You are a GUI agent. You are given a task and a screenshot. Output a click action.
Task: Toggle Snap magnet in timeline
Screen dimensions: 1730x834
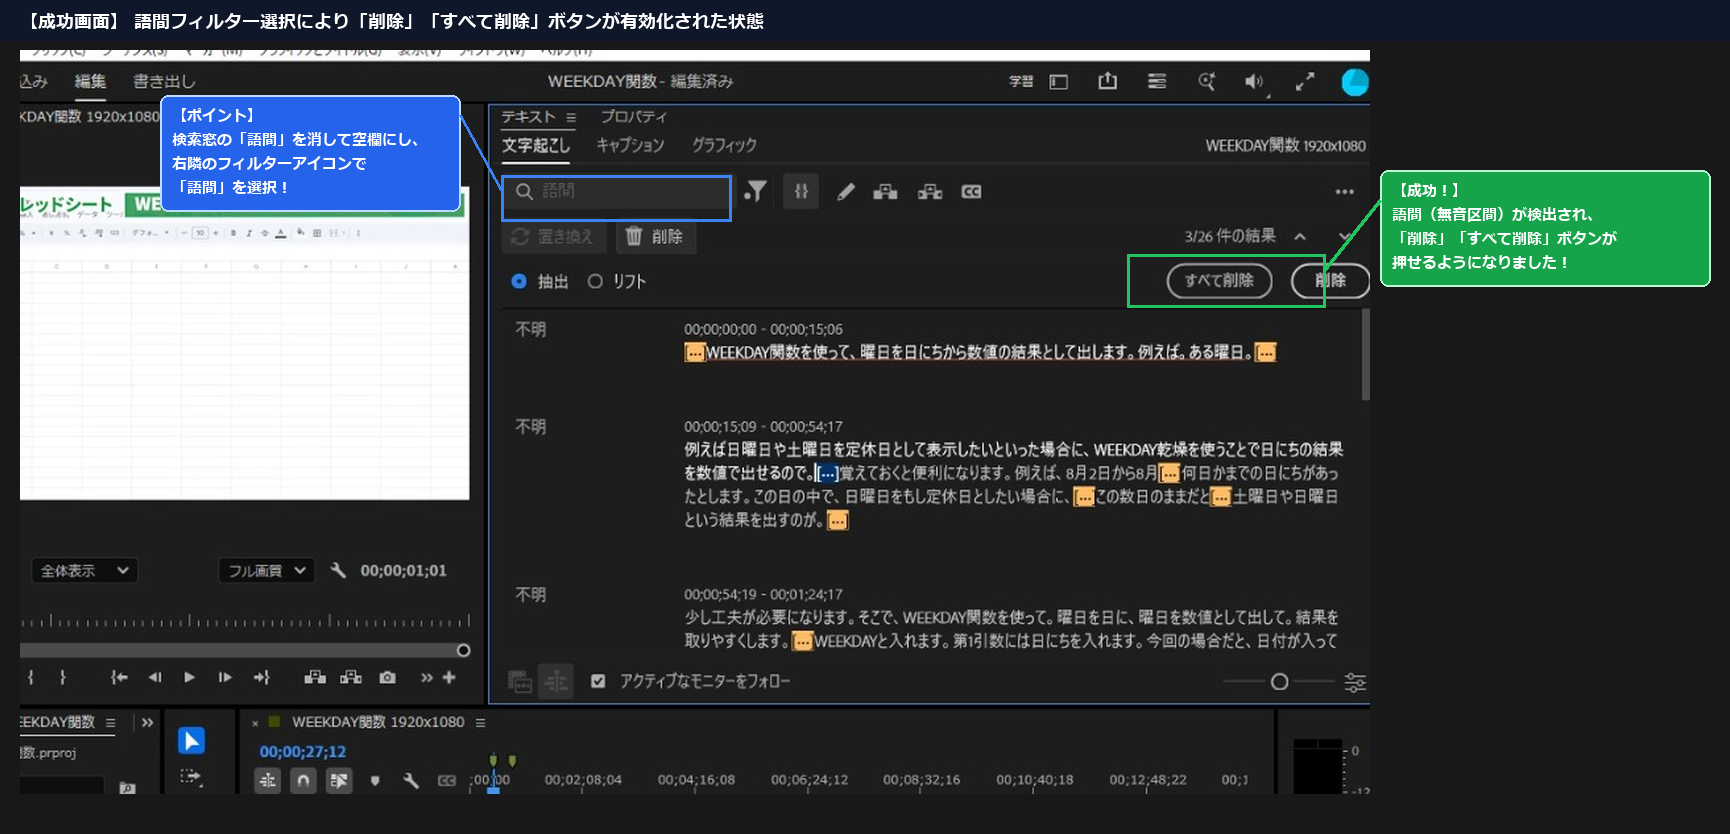tap(303, 780)
